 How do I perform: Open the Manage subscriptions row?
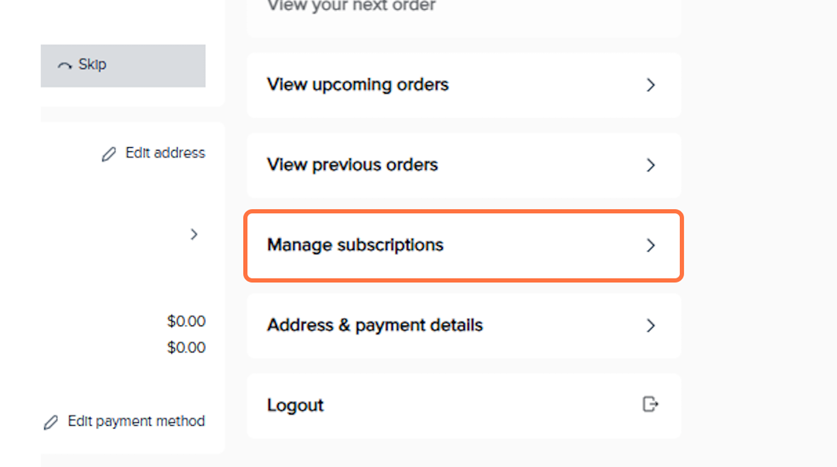355,245
